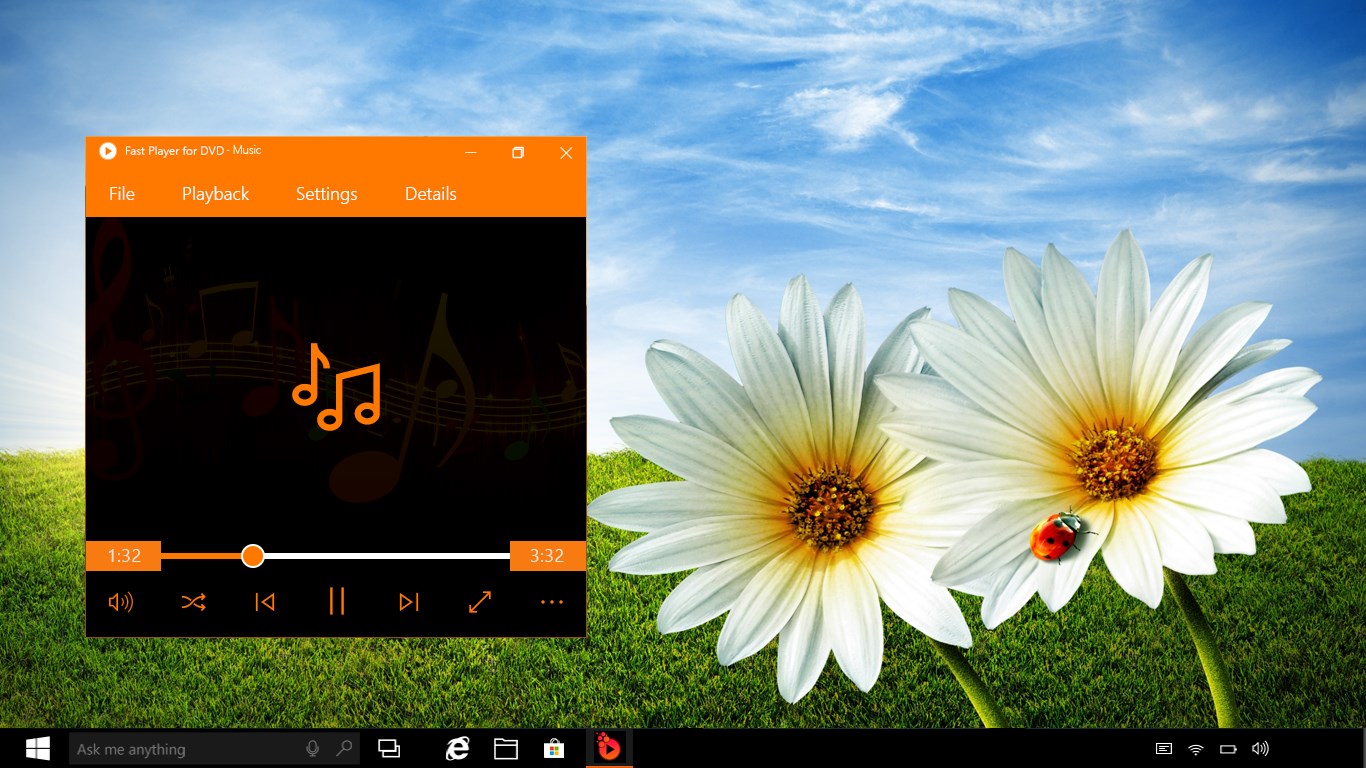This screenshot has width=1366, height=768.
Task: Enable shuffle playback
Action: 193,601
